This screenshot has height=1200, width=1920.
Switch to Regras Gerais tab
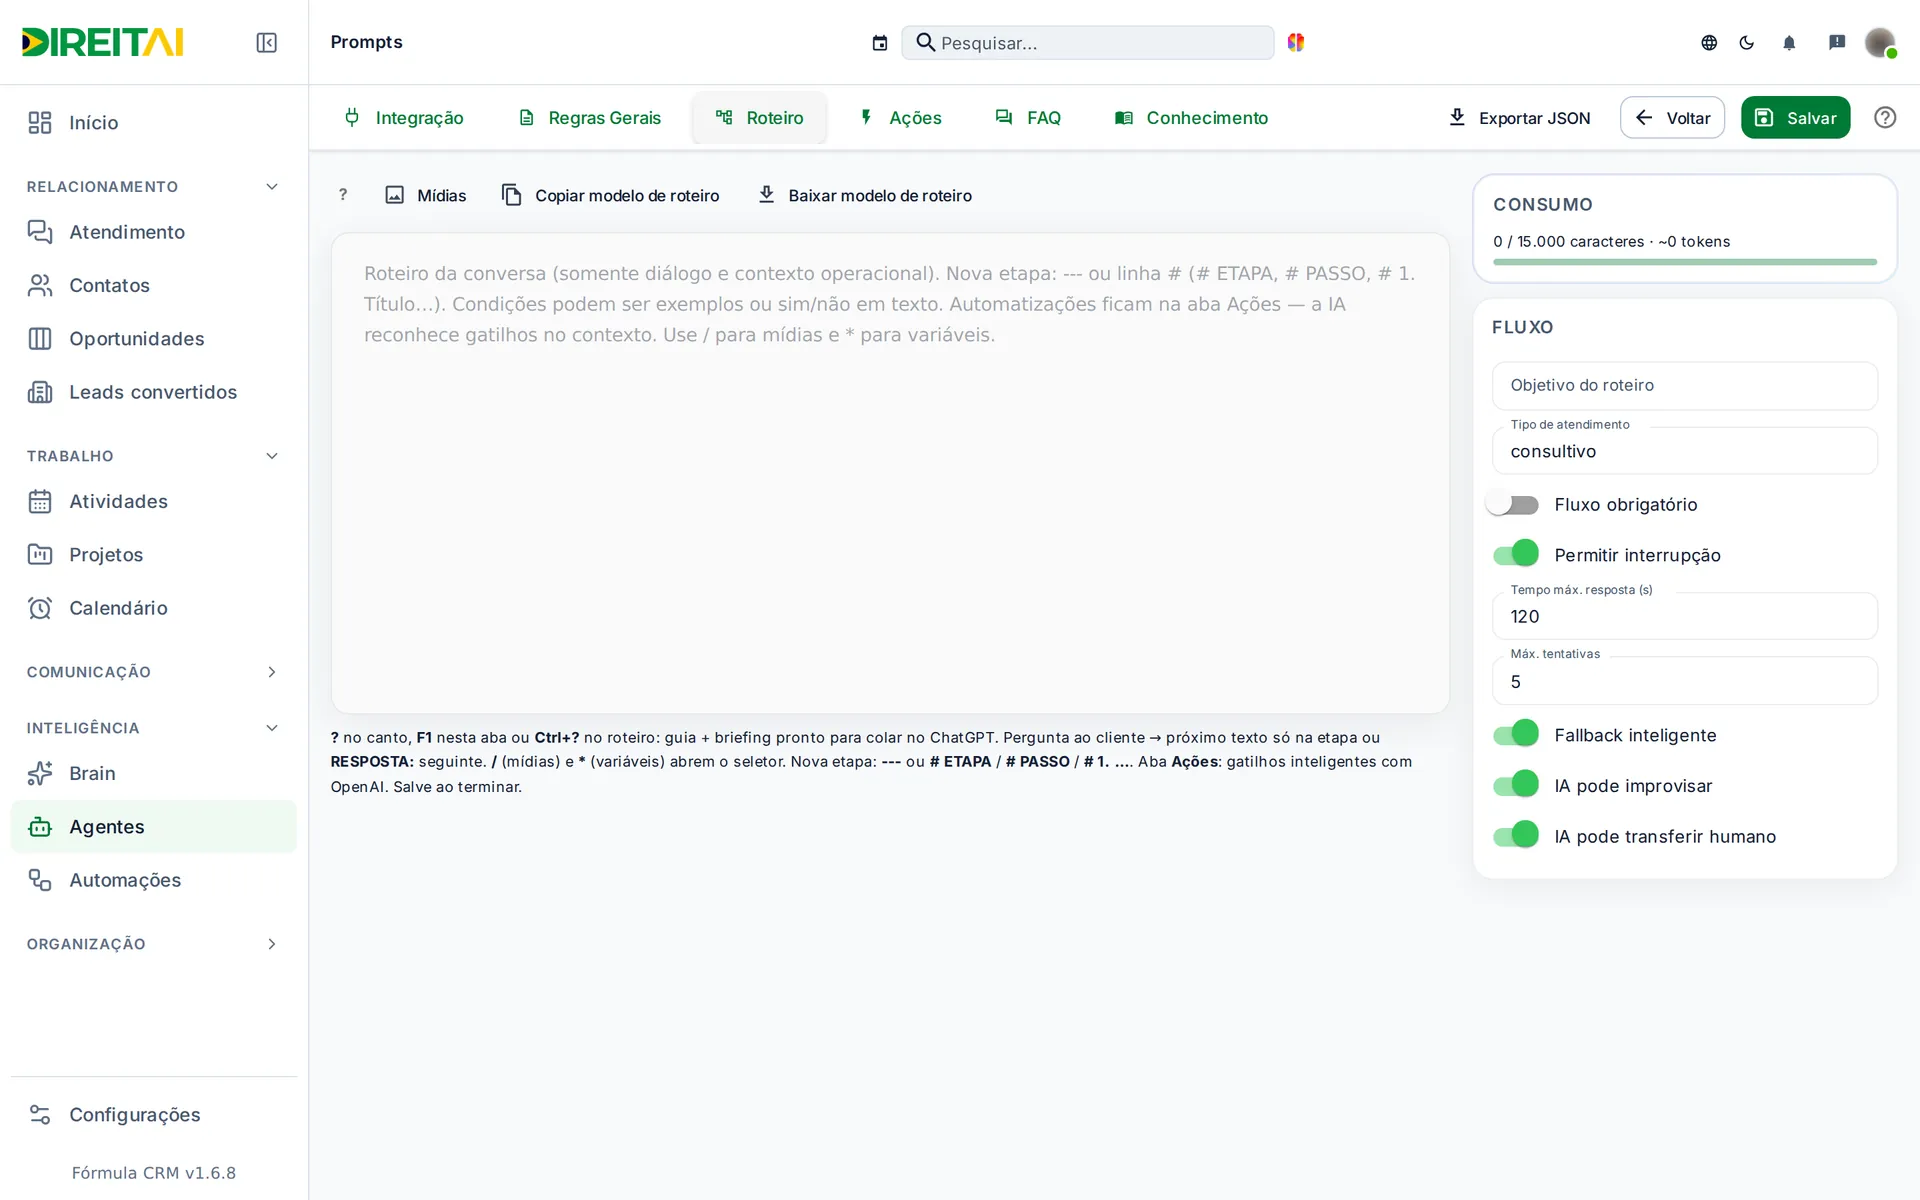tap(589, 118)
